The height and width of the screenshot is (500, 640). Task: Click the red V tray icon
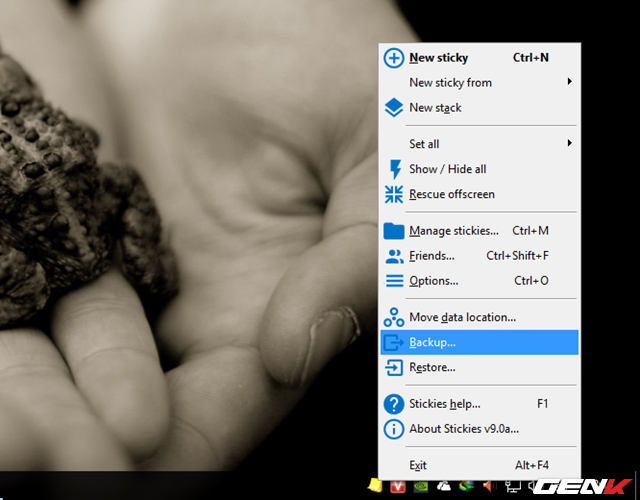point(398,487)
